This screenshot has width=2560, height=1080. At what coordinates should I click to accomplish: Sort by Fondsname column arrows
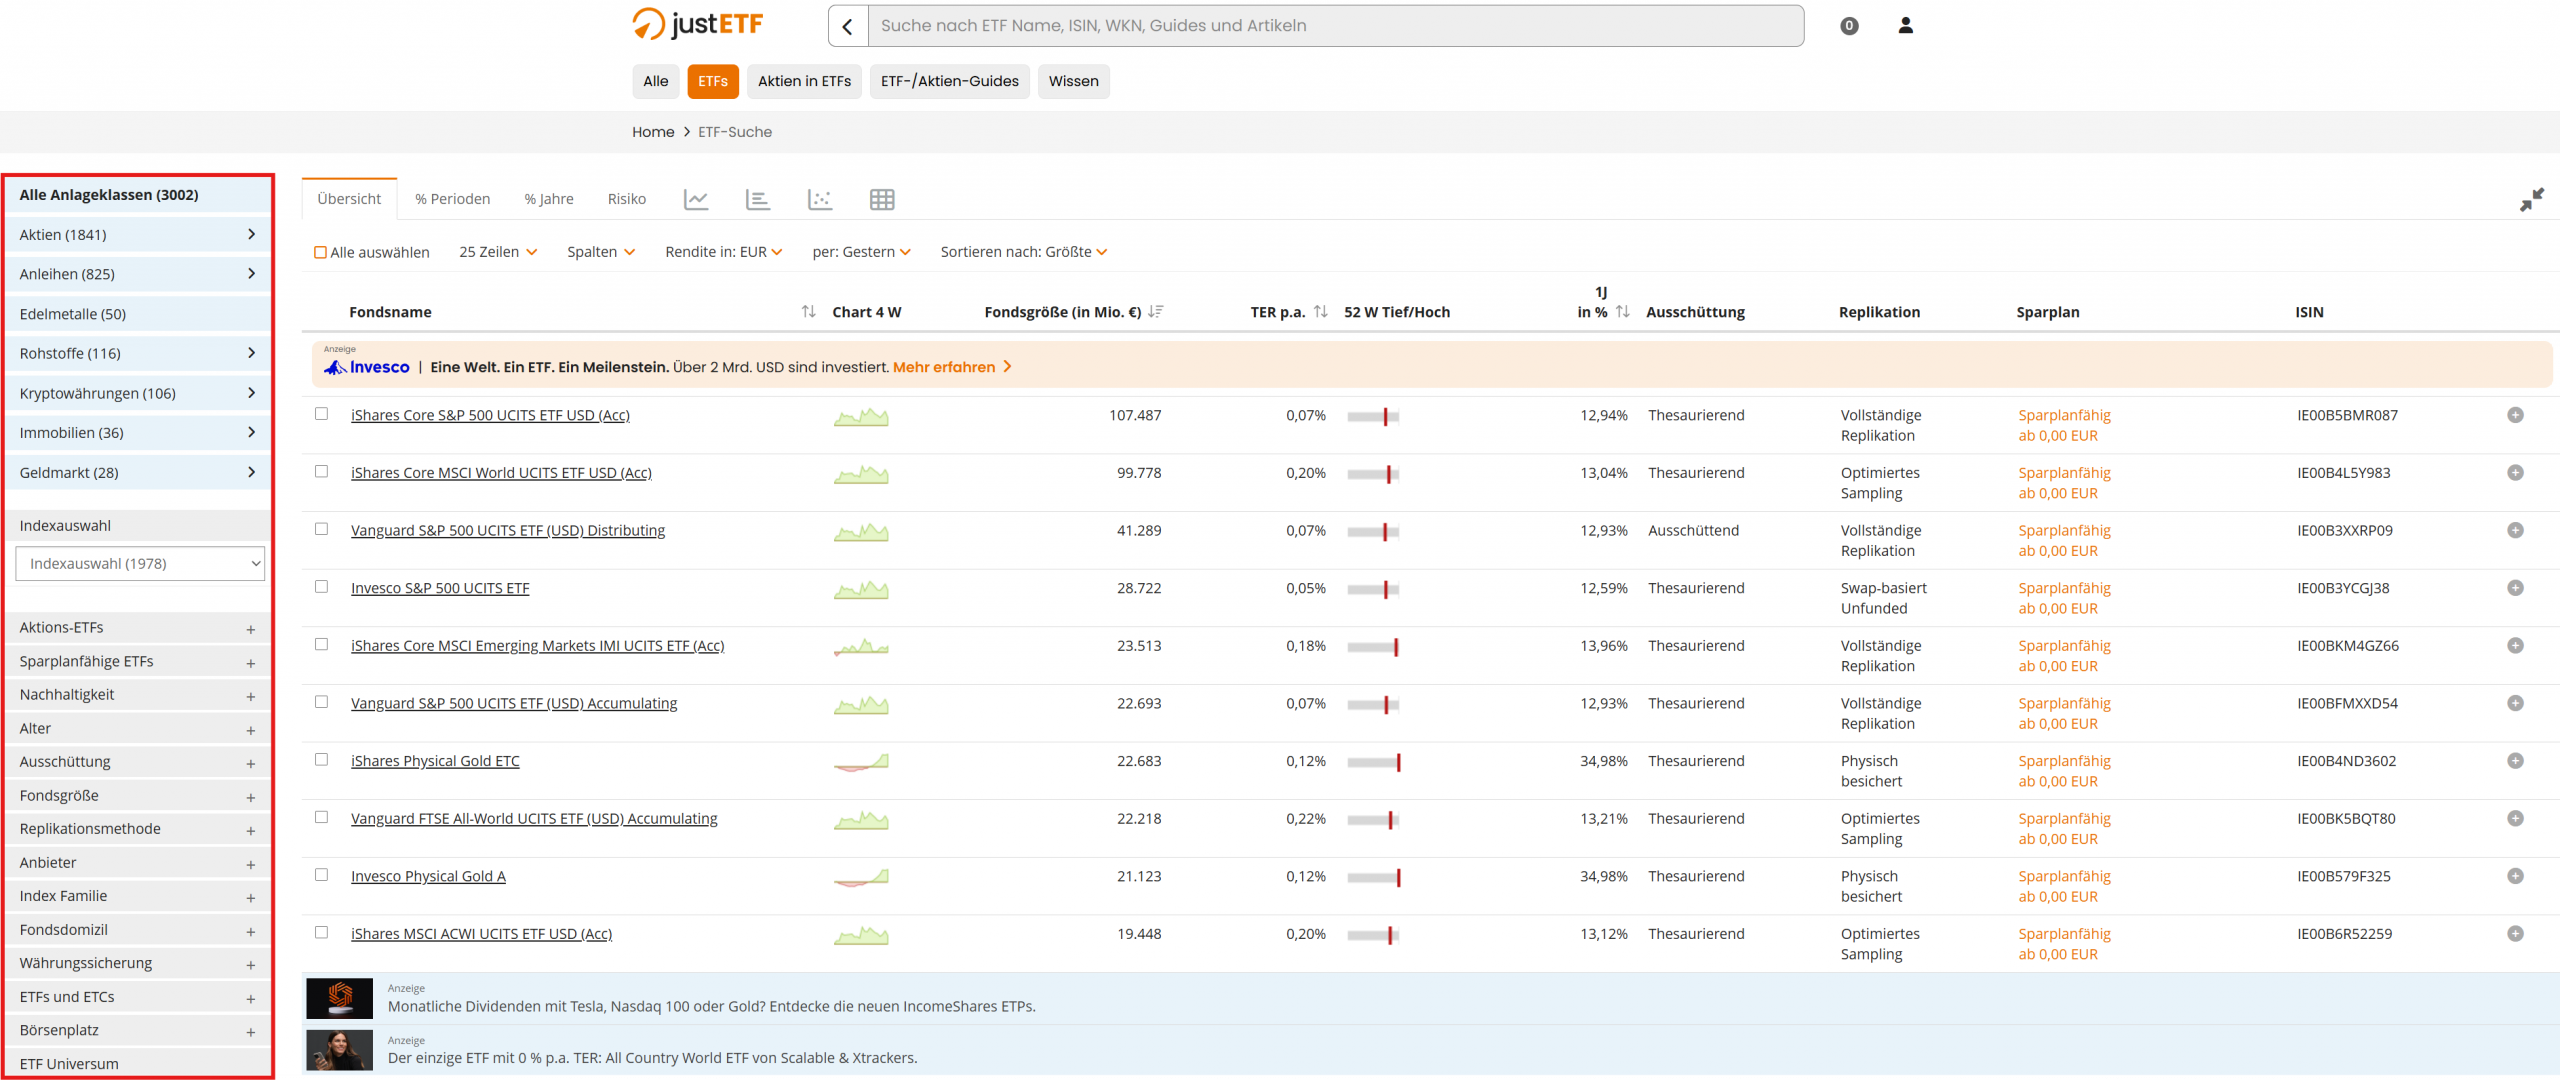pos(808,312)
